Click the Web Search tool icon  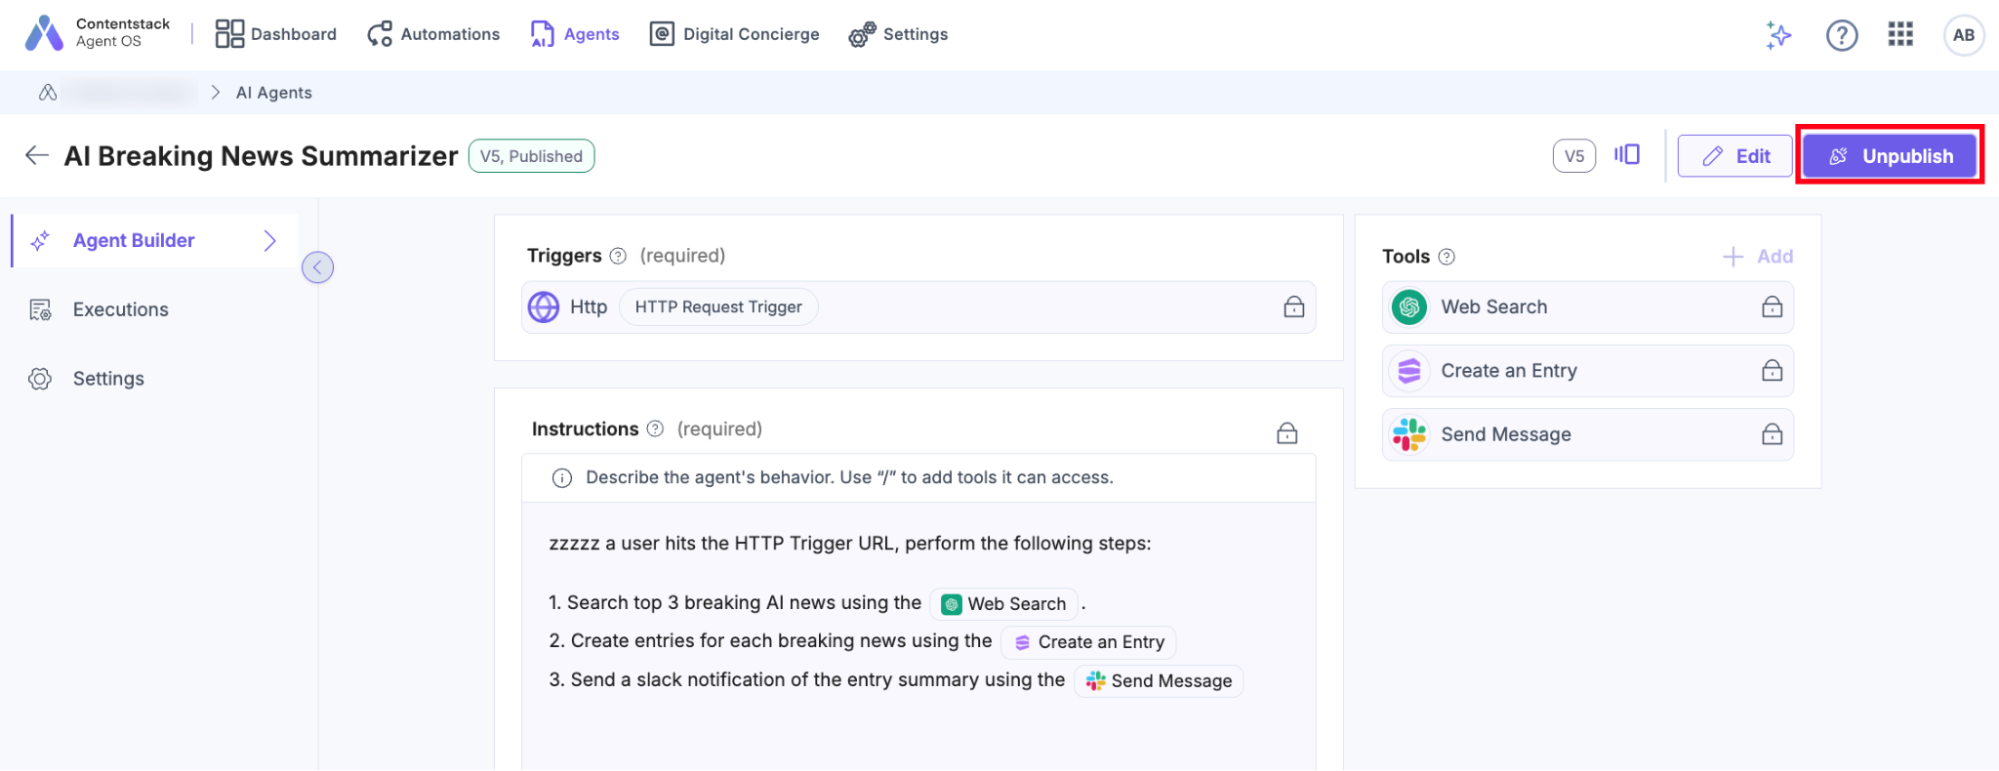point(1409,307)
